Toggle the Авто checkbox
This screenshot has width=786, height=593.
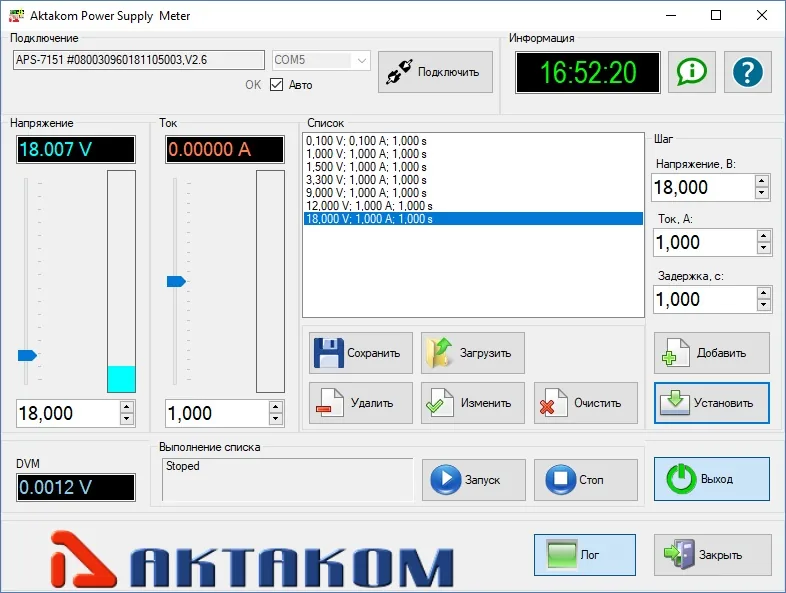point(276,85)
